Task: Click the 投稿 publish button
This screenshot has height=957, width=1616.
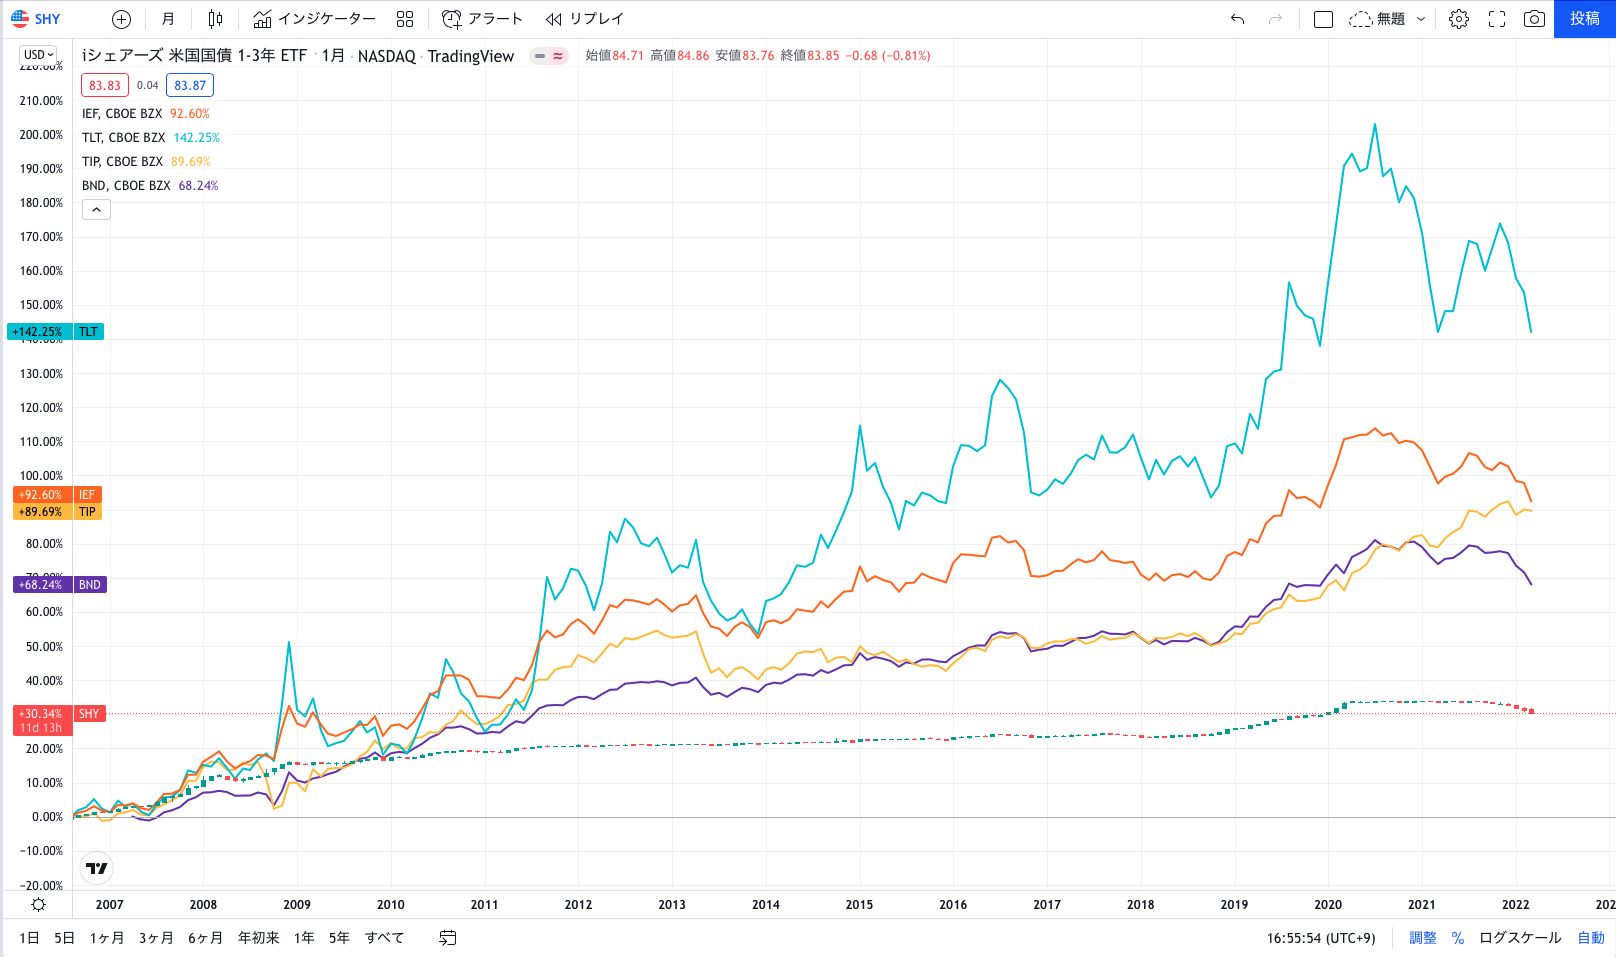Action: [1585, 19]
